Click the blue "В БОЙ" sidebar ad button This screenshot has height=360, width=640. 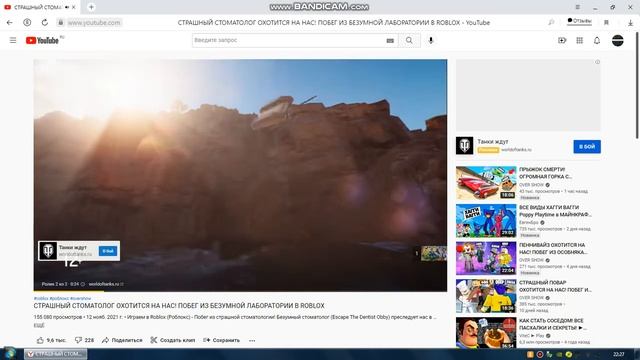587,147
